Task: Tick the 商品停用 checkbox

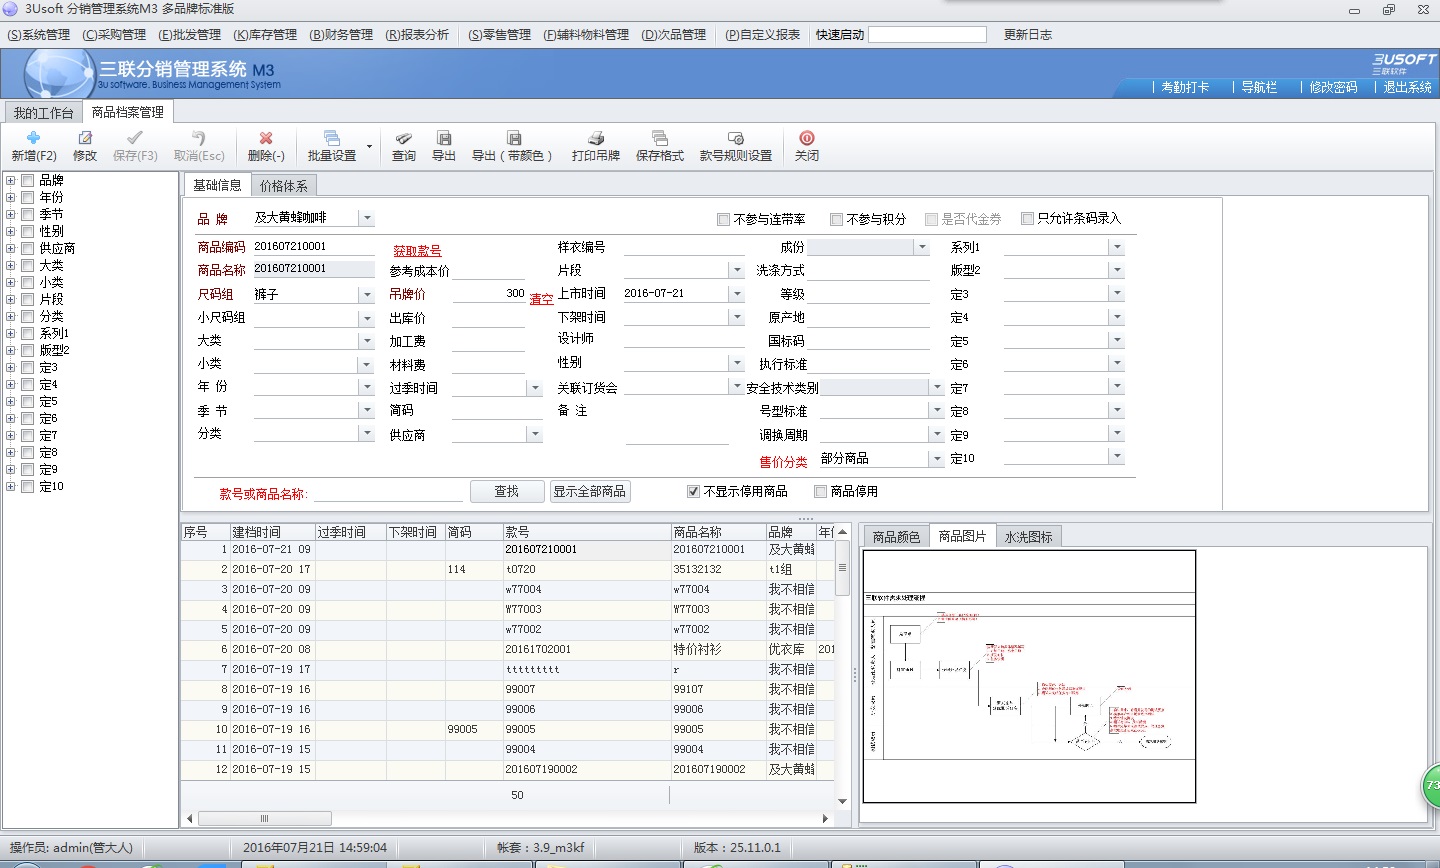Action: pos(821,492)
